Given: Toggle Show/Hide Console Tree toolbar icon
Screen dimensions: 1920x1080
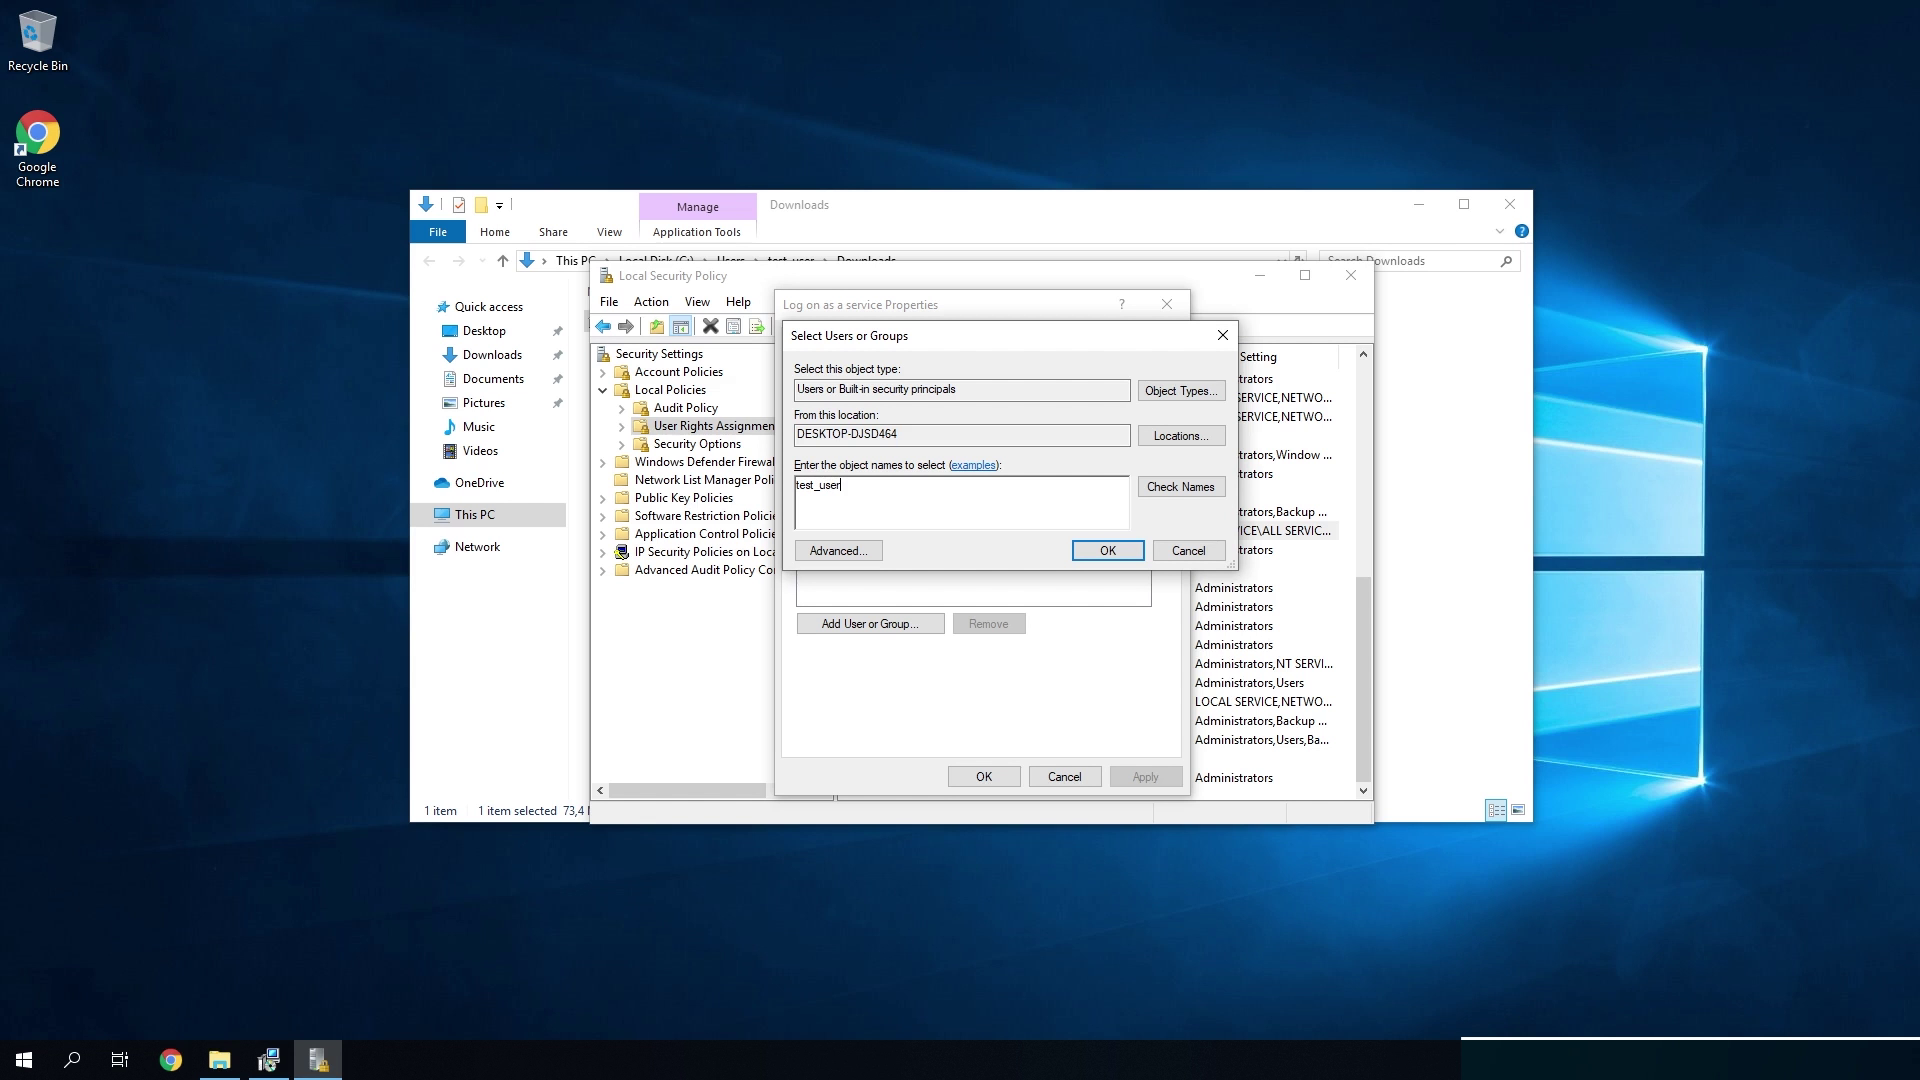Looking at the screenshot, I should (681, 327).
